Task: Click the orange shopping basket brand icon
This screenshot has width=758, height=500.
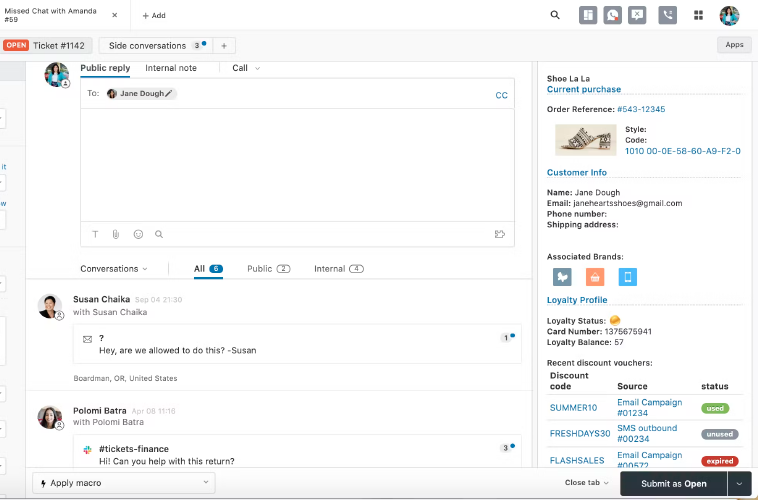Action: [595, 277]
